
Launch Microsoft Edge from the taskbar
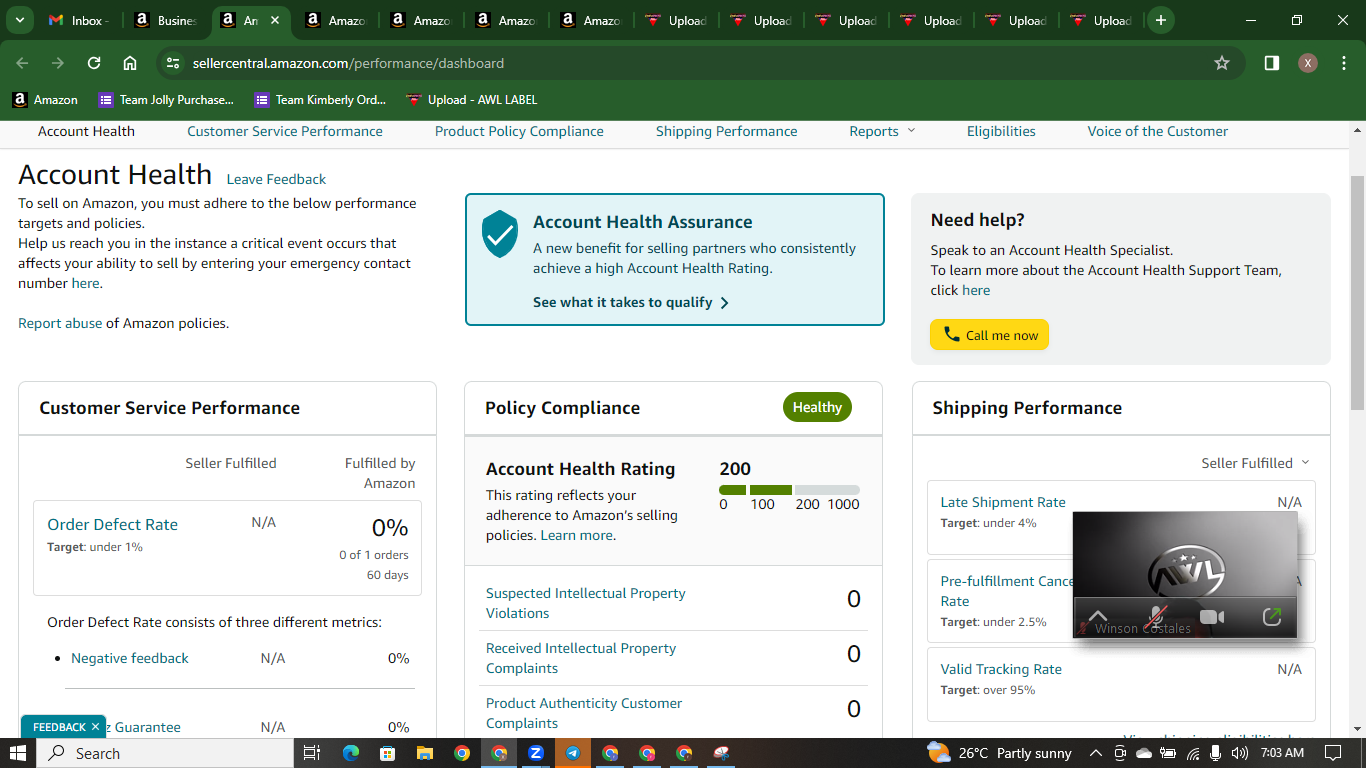(351, 753)
